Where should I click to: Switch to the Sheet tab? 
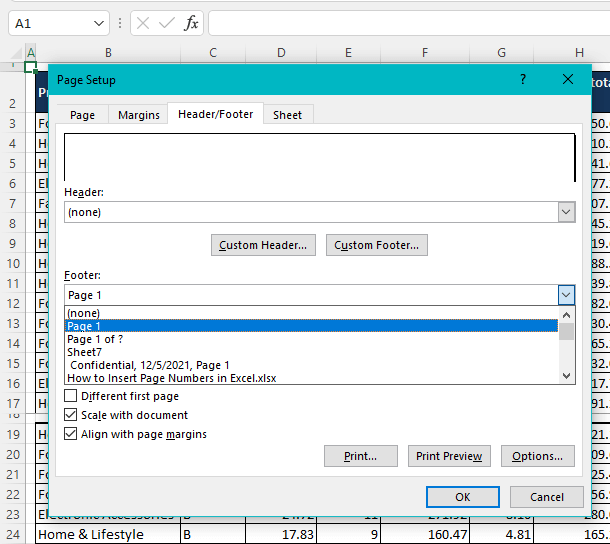click(x=287, y=115)
